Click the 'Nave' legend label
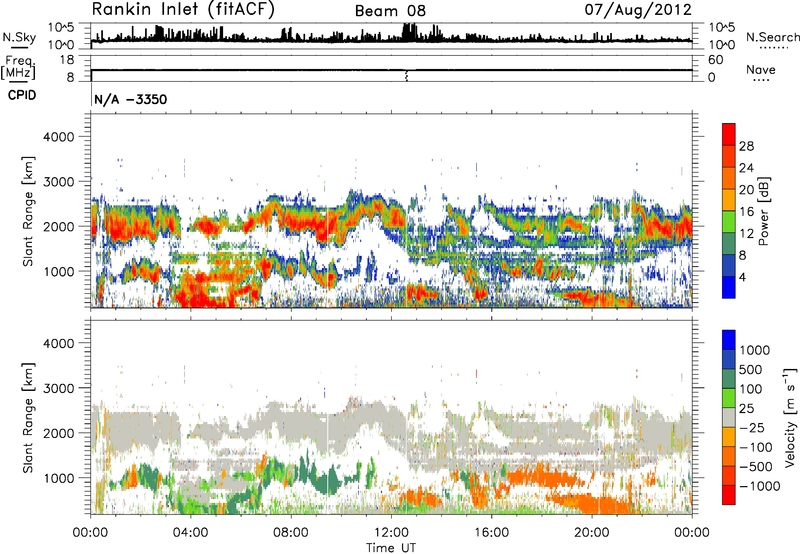 (760, 69)
